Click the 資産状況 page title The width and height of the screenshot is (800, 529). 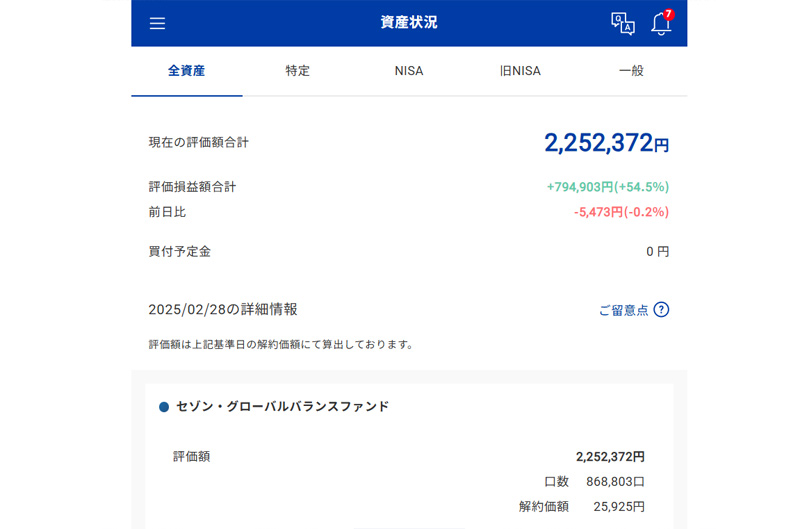click(409, 22)
